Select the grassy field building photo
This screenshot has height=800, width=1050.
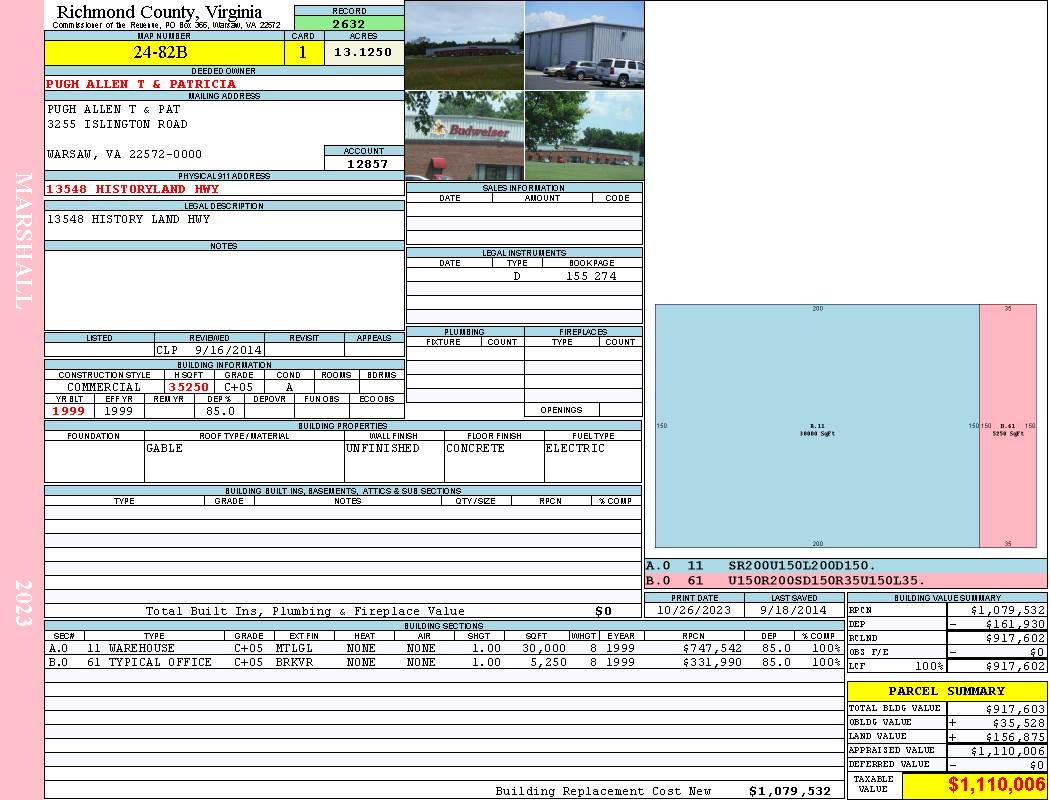tap(464, 45)
